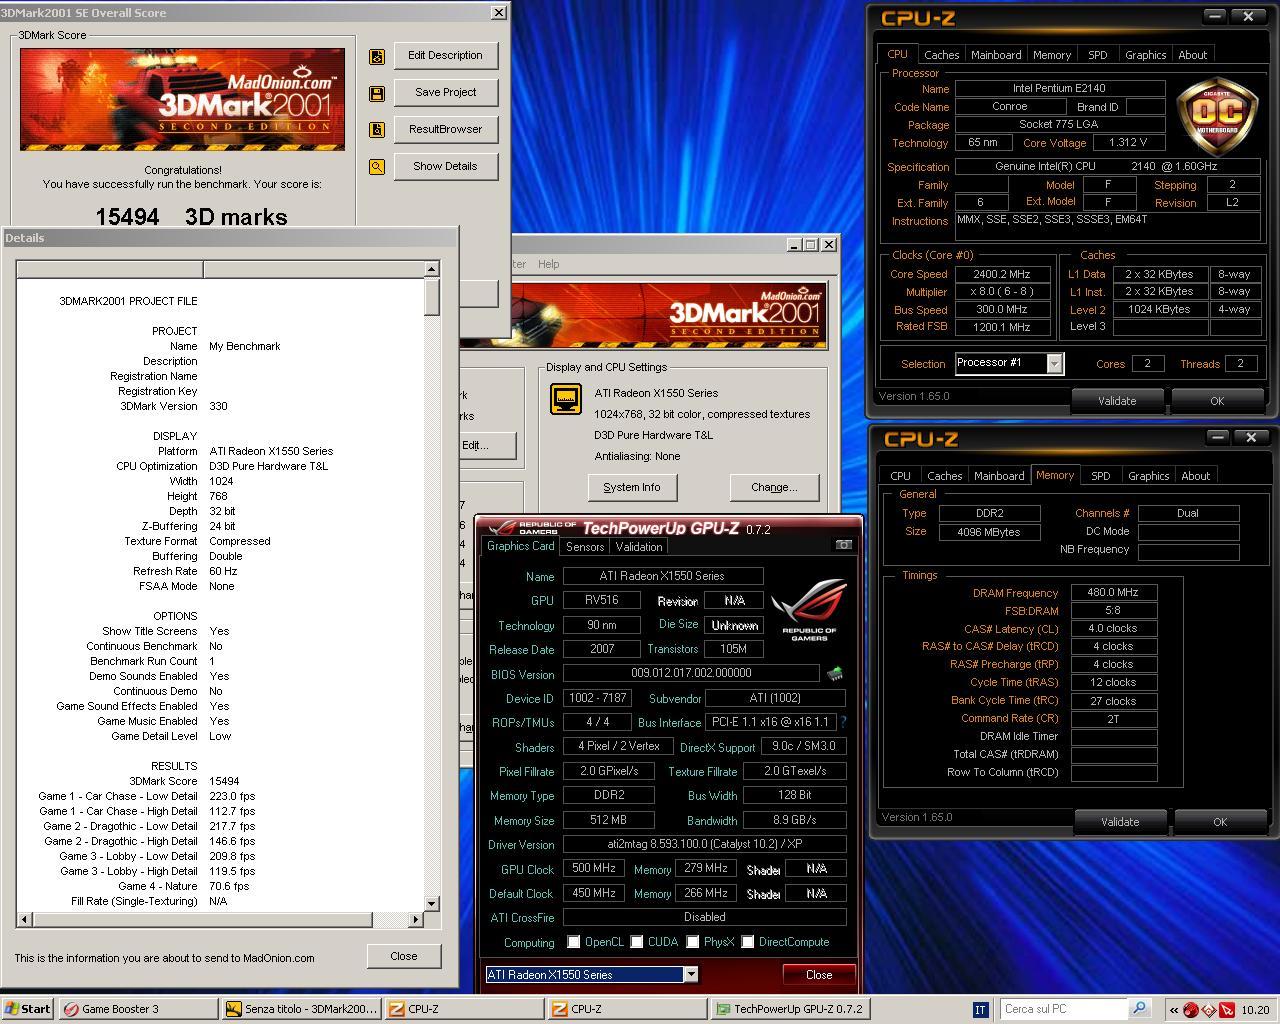Click the first CPU-Z taskbar button icon
This screenshot has height=1024, width=1280.
[397, 1010]
